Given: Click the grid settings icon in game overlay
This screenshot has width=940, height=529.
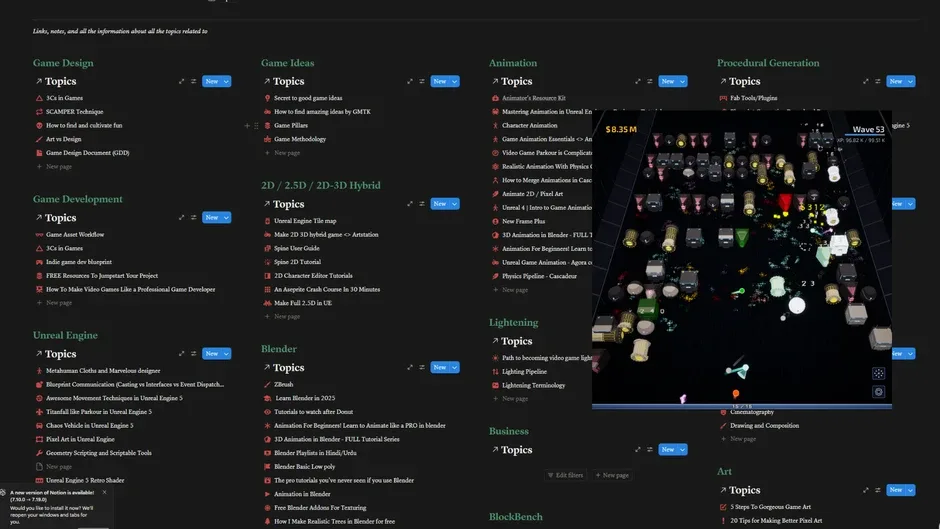Looking at the screenshot, I should point(878,373).
